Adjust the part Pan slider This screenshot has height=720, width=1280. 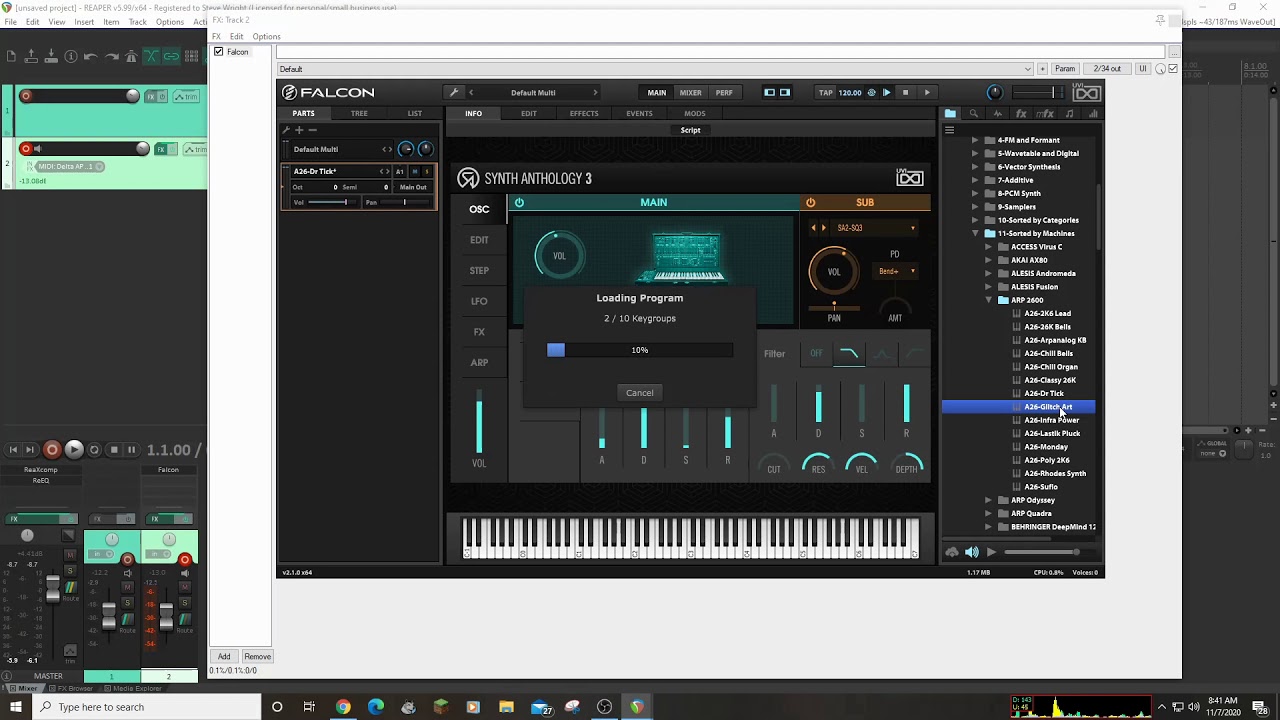point(405,202)
